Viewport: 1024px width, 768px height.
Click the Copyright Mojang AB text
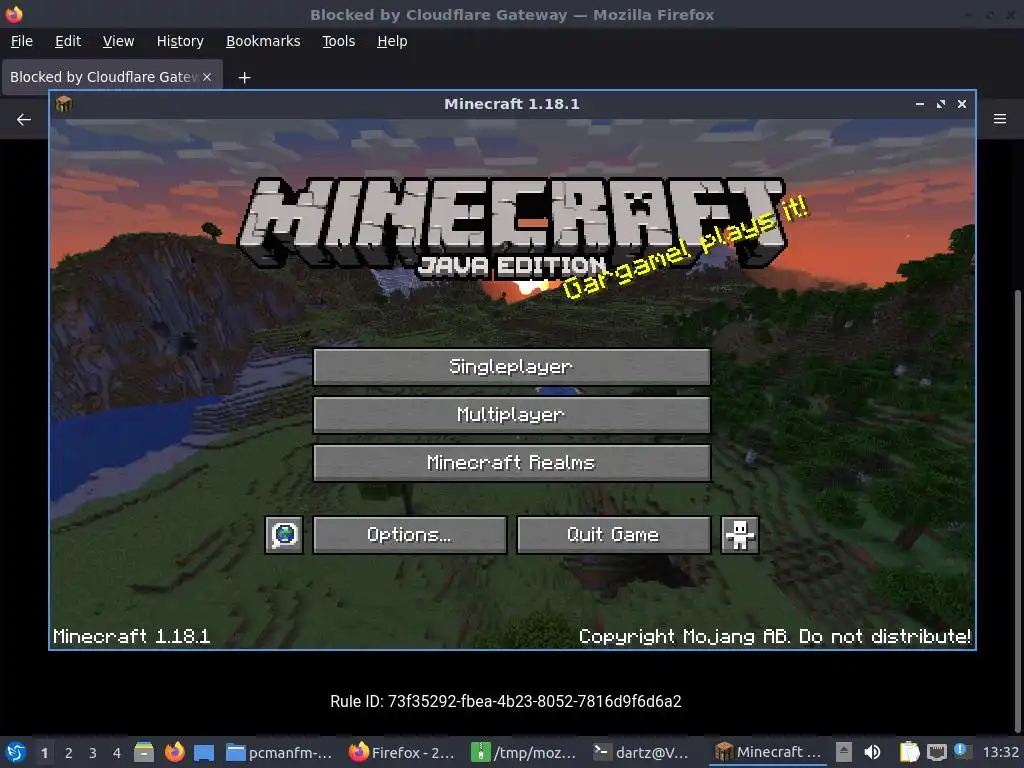[775, 636]
